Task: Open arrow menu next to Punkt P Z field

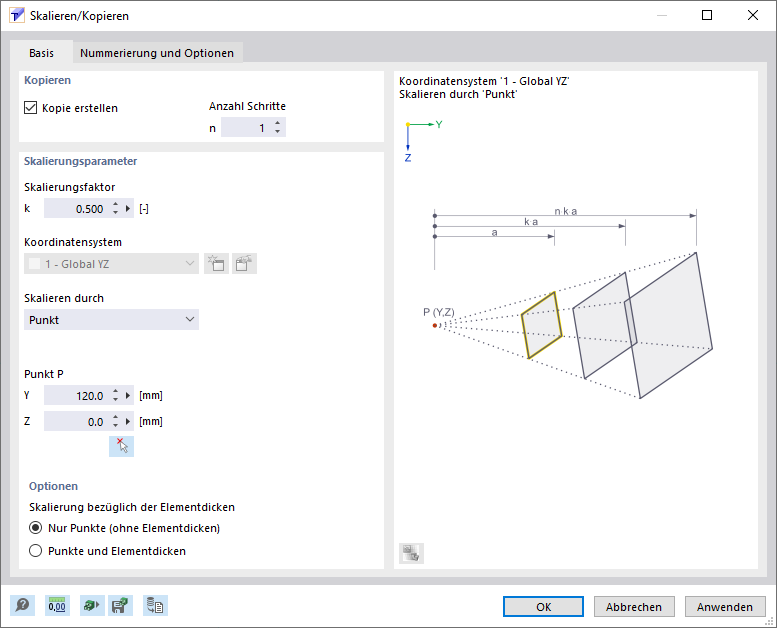Action: click(x=128, y=421)
